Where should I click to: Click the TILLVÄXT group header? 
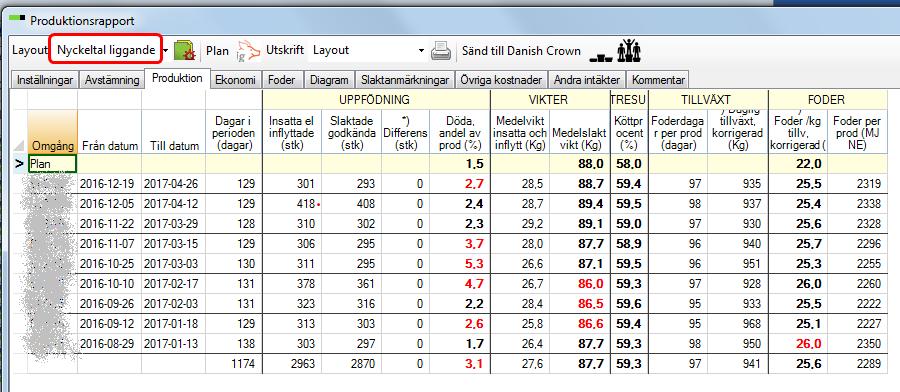tap(708, 99)
